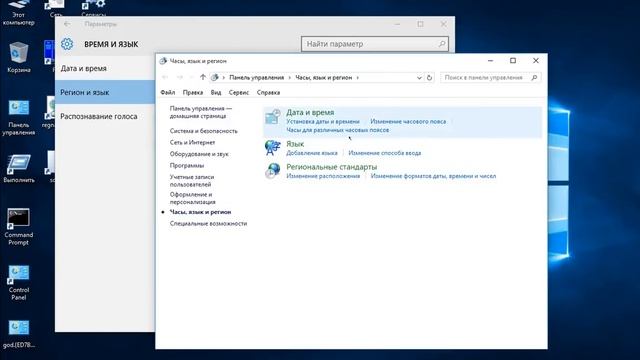Focus the Найти параметр search field

pos(375,44)
